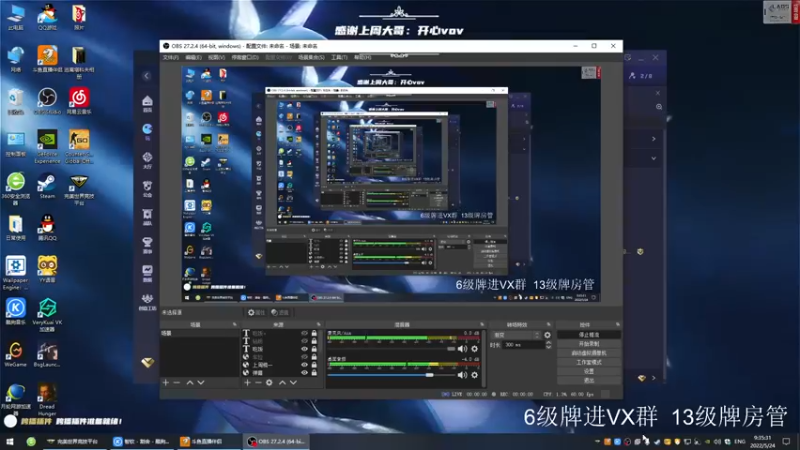Screen dimensions: 800x450
Task: Move selected scene down with arrow
Action: point(201,382)
